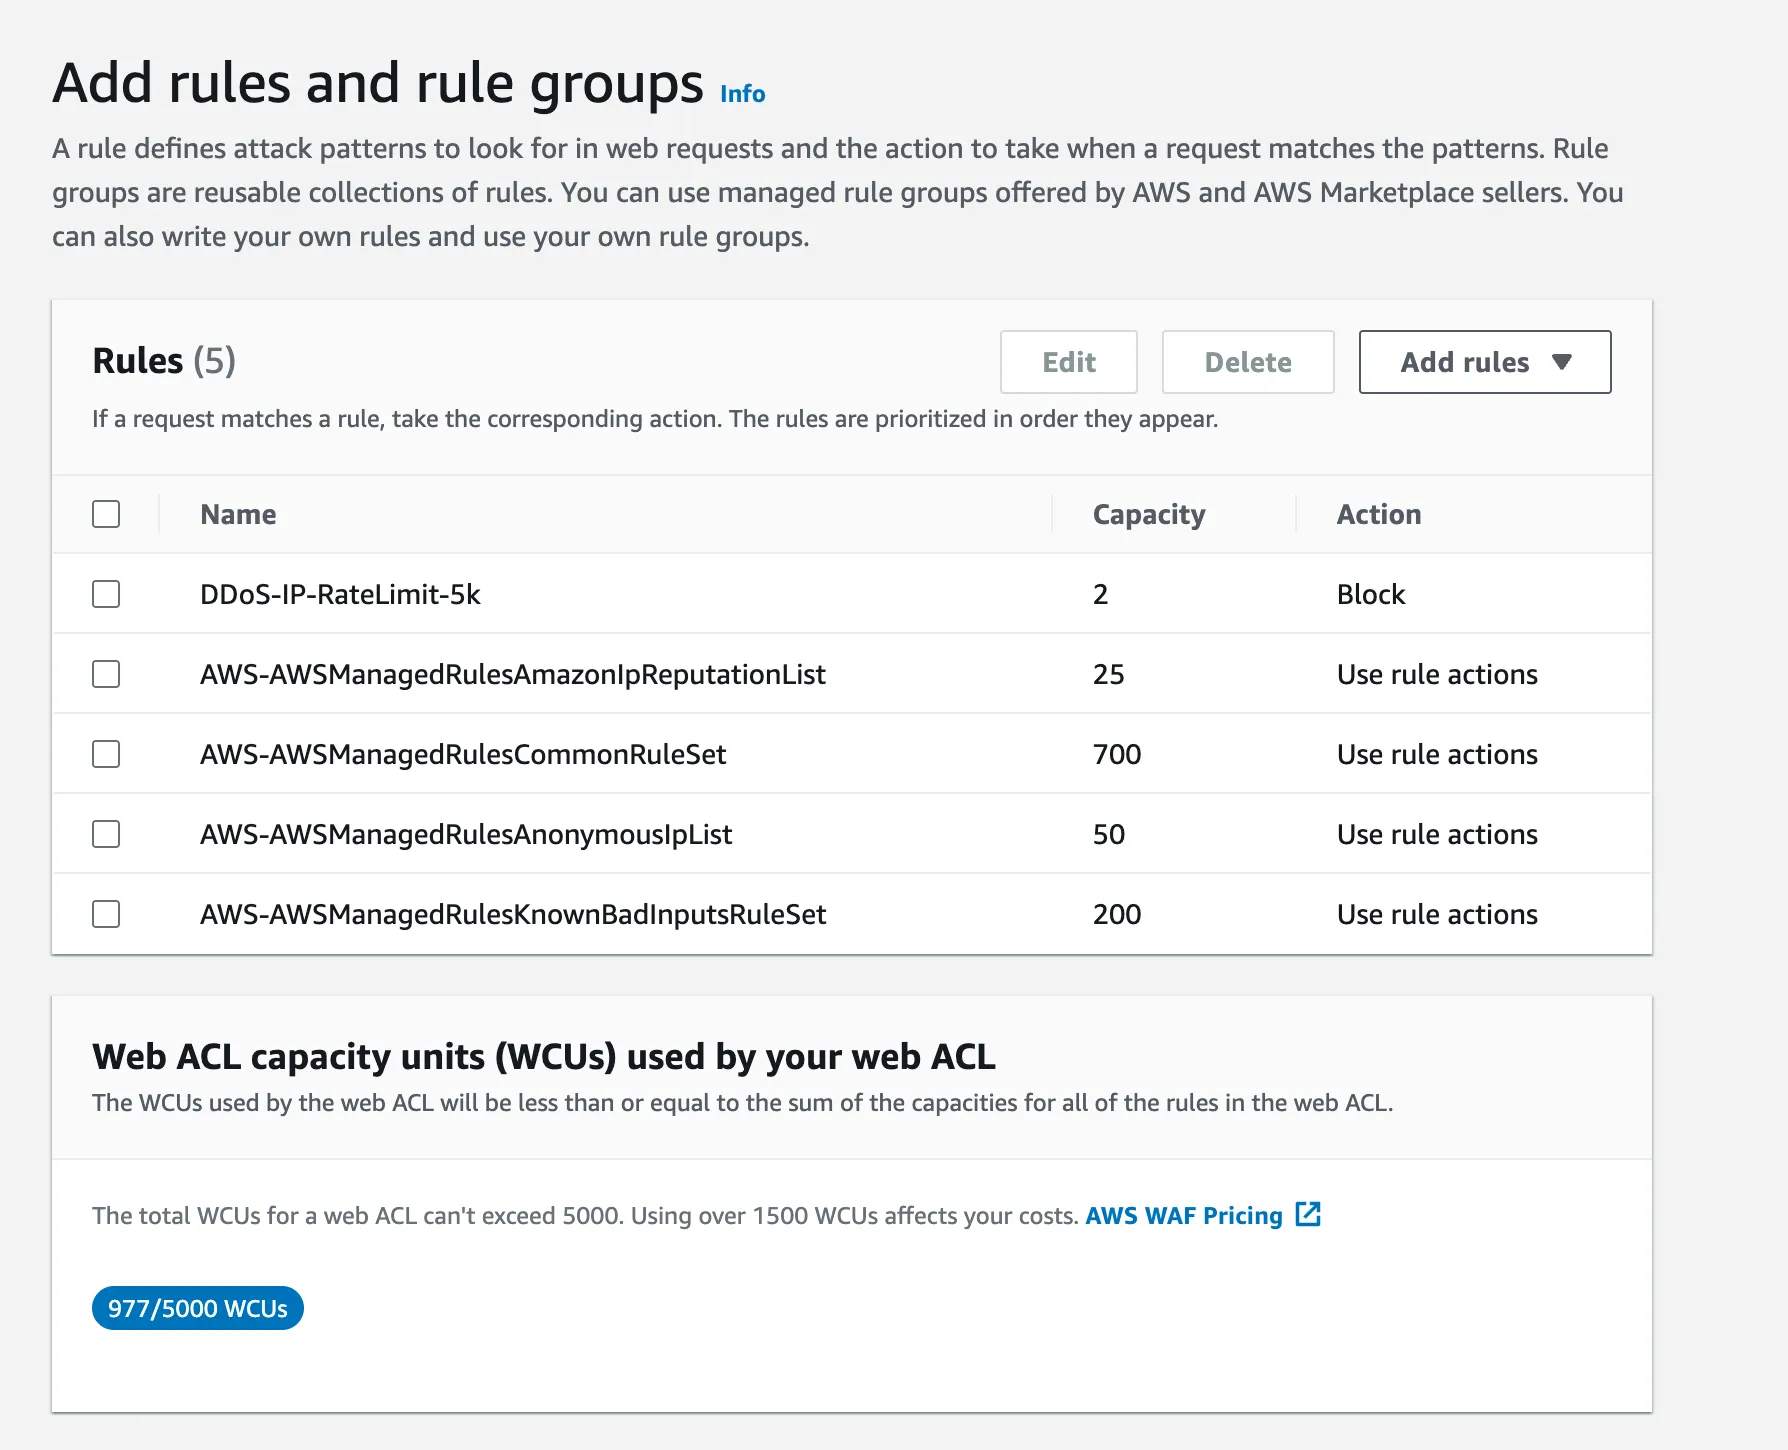
Task: Click the external link icon beside AWS WAF Pricing
Action: (x=1308, y=1214)
